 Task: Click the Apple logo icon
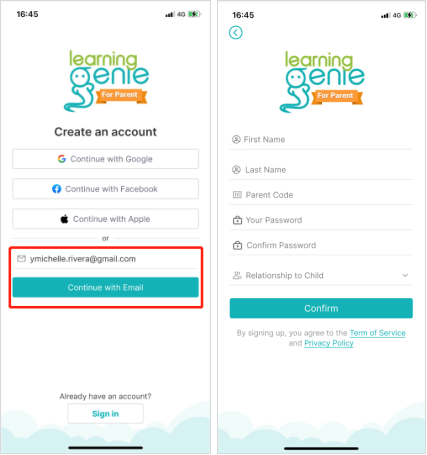point(64,219)
